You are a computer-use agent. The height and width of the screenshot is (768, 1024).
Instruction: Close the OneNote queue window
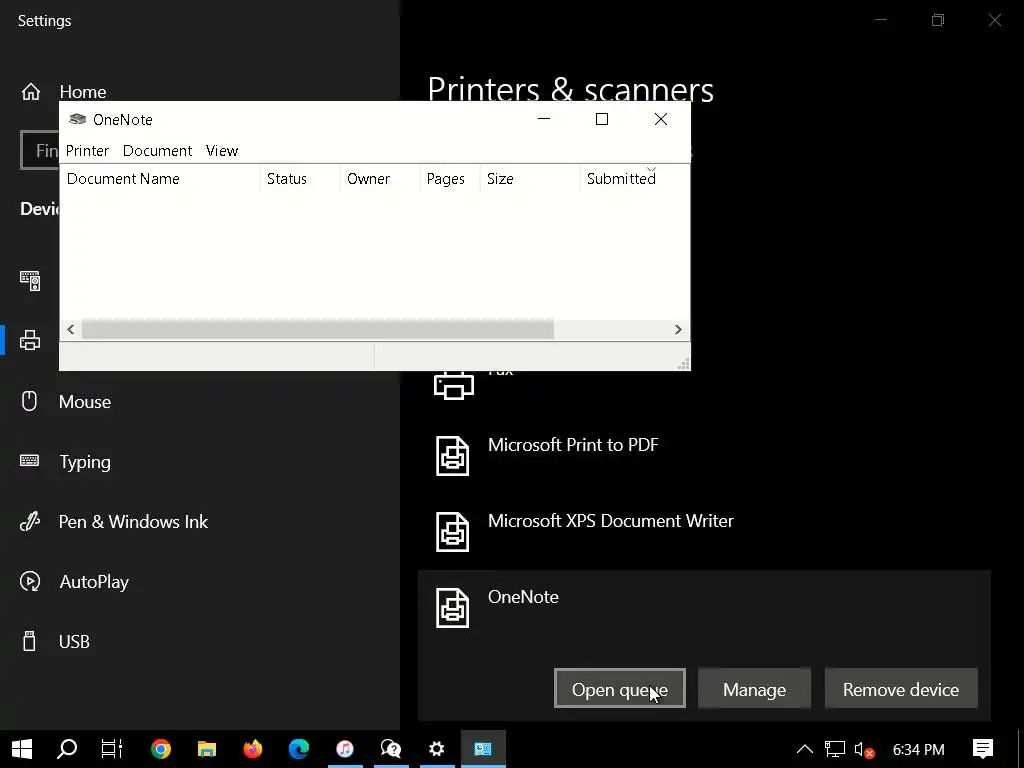pos(661,119)
